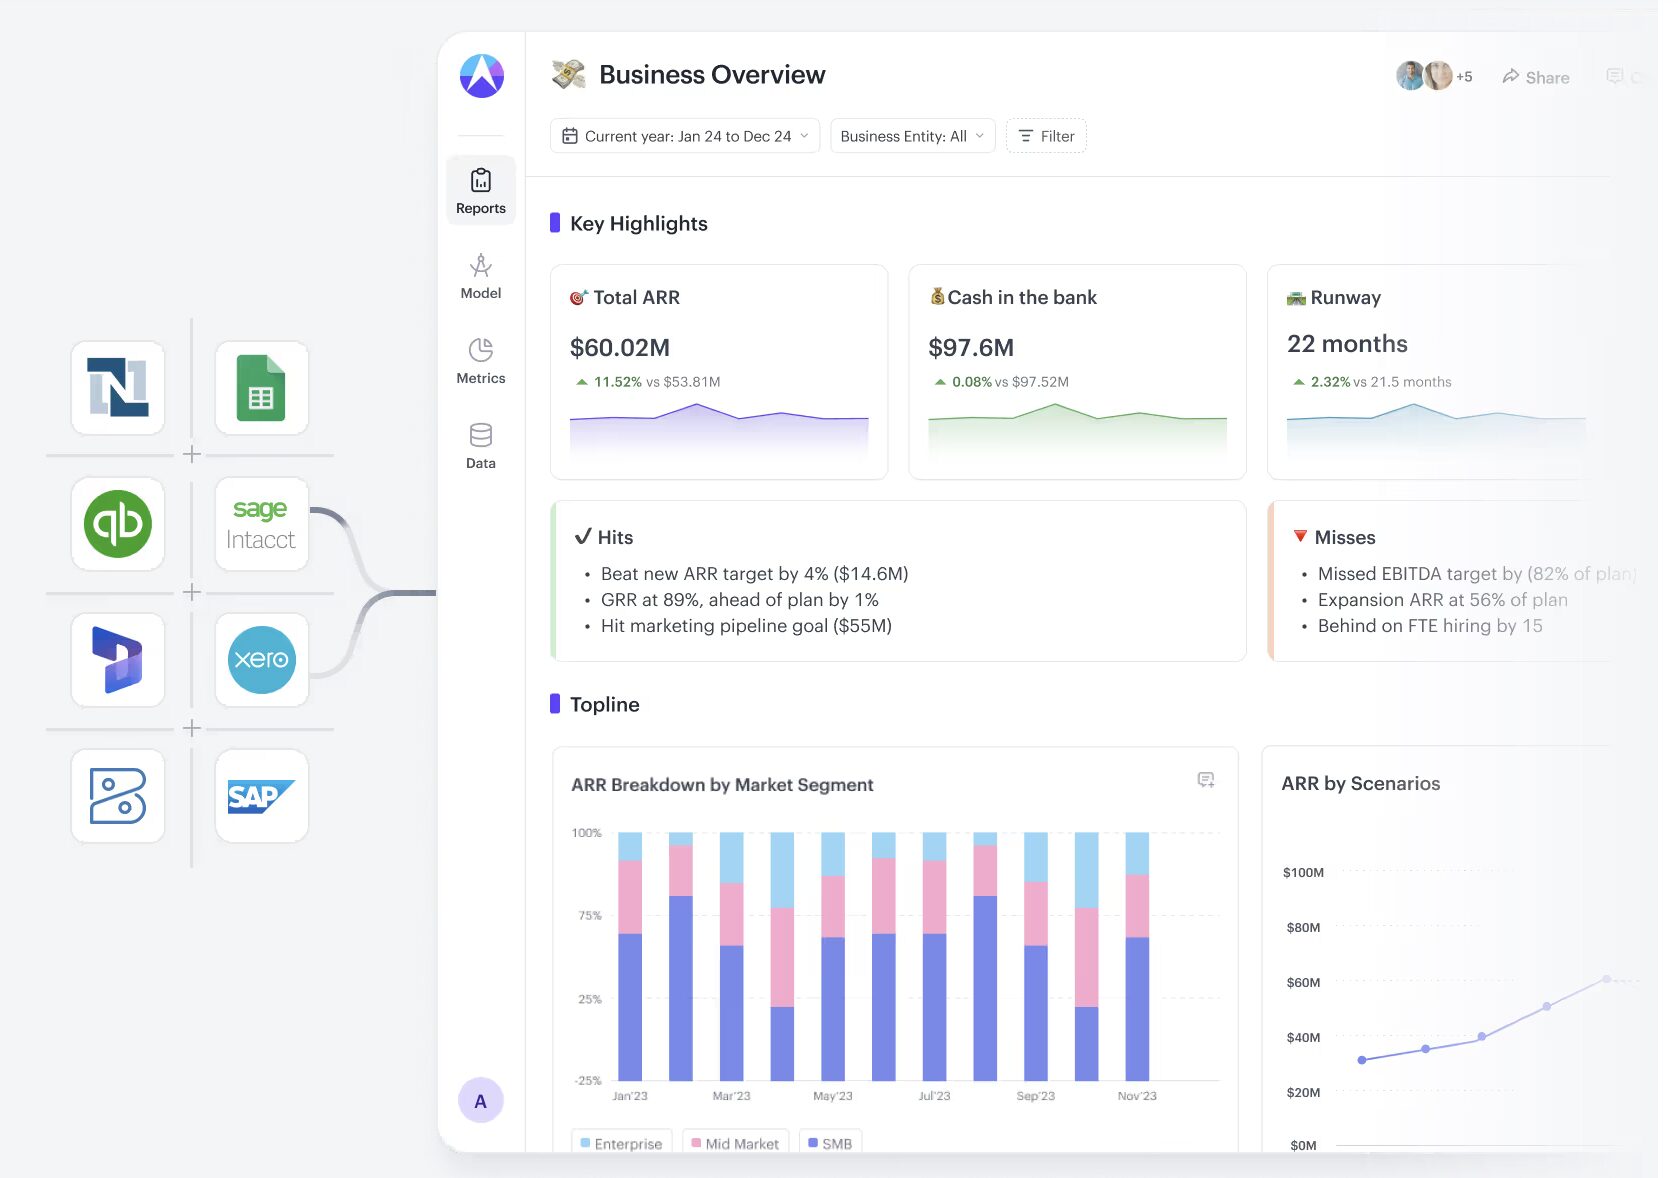Open the Reports section in sidebar

coord(481,190)
